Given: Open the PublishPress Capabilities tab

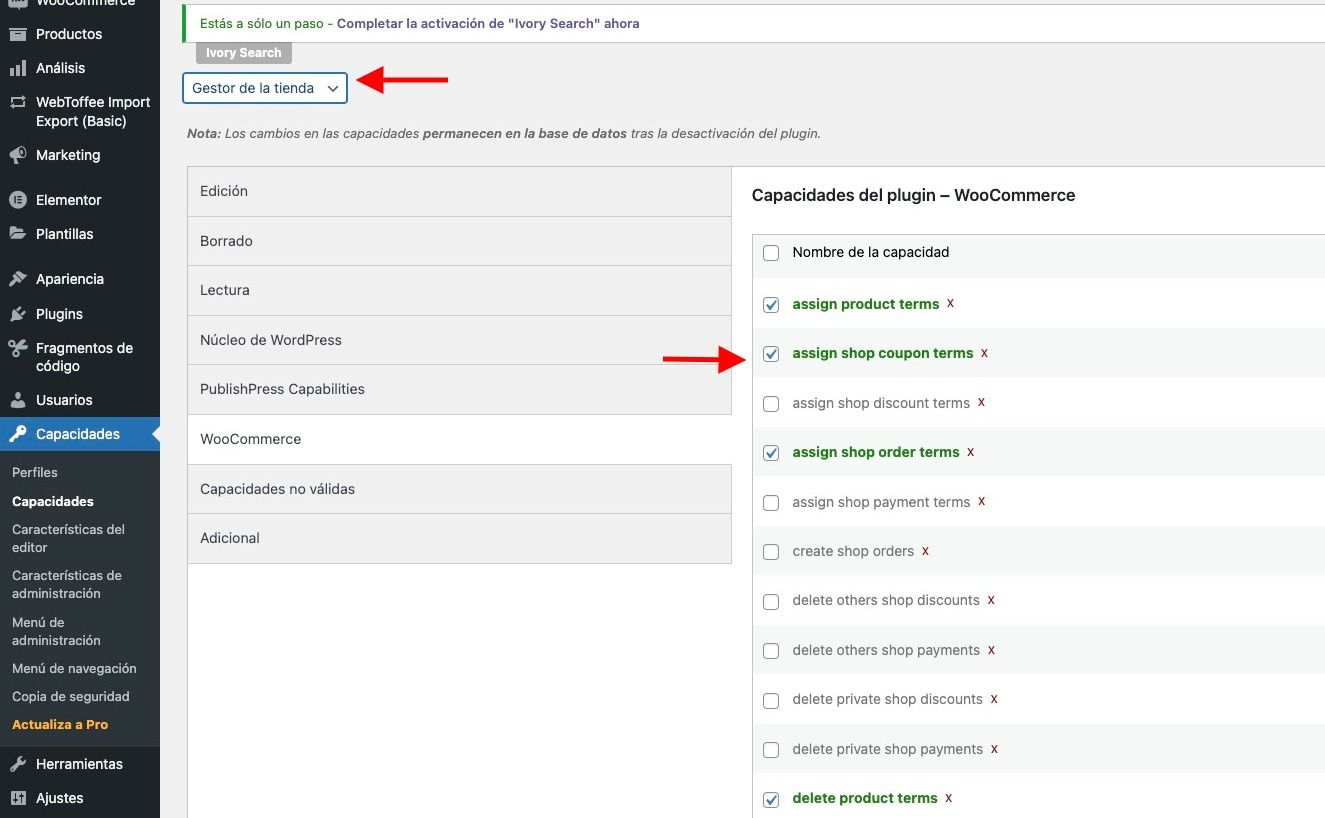Looking at the screenshot, I should [x=460, y=389].
